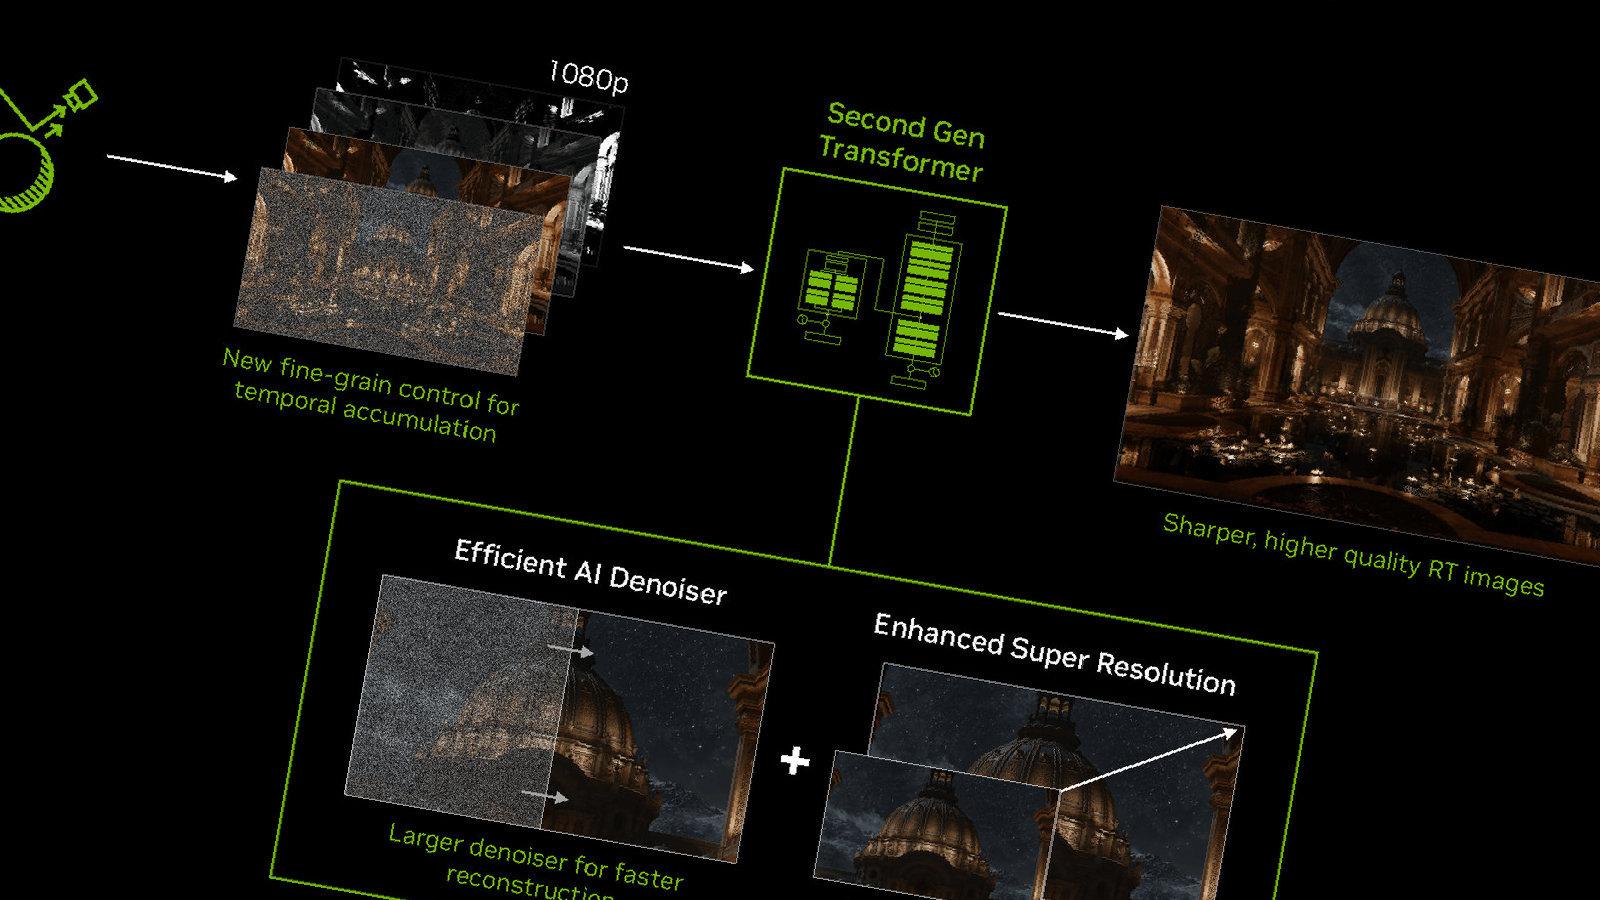Click the 'New fine-grain control' caption text
This screenshot has height=900, width=1600.
(x=370, y=394)
